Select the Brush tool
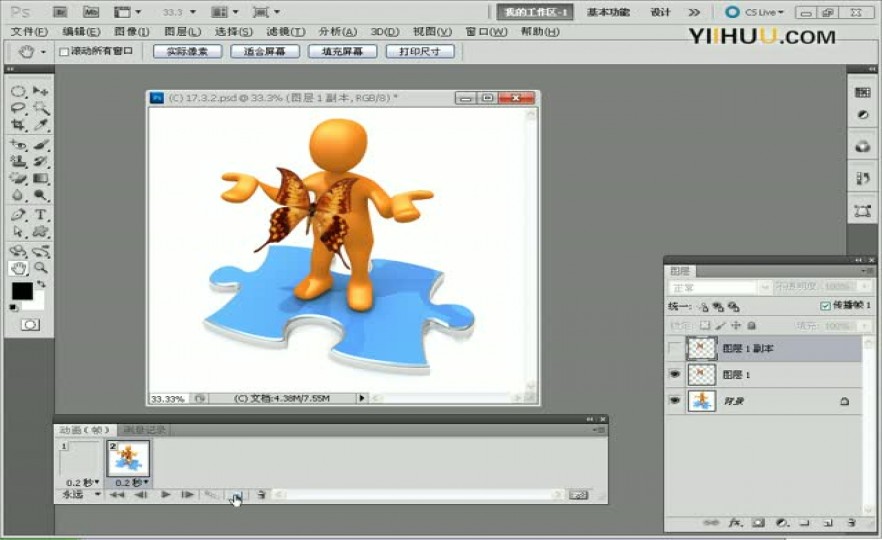882x540 pixels. coord(40,145)
